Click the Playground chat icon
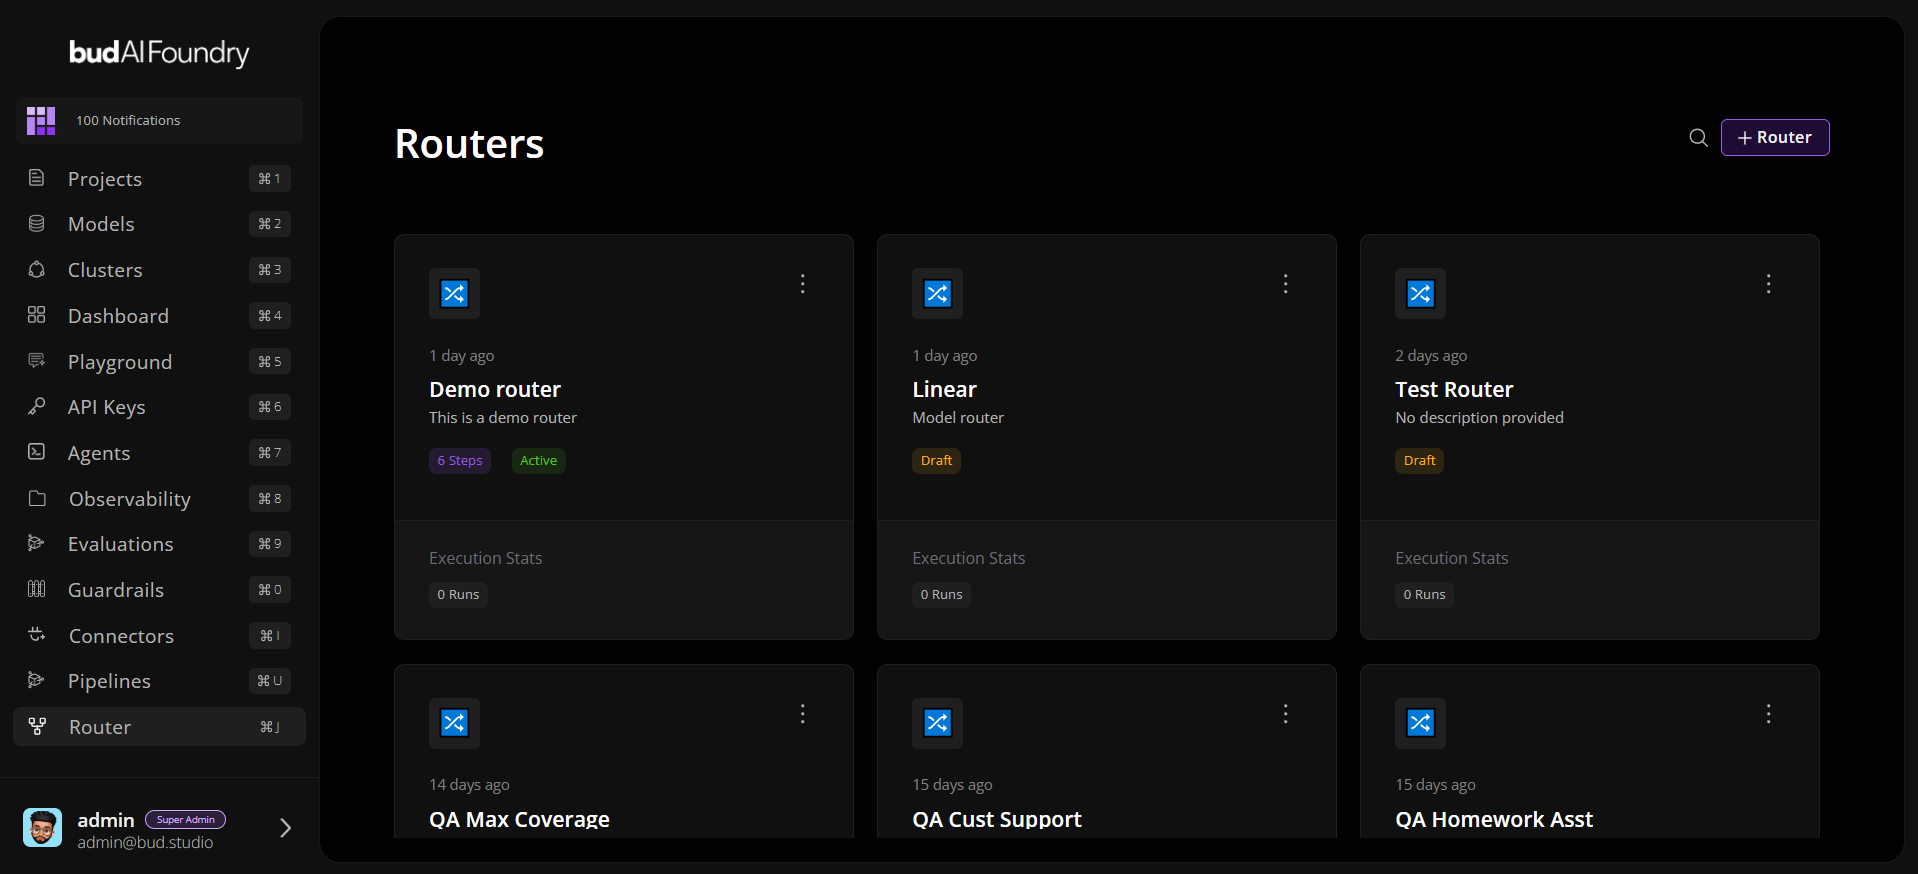 click(x=37, y=361)
